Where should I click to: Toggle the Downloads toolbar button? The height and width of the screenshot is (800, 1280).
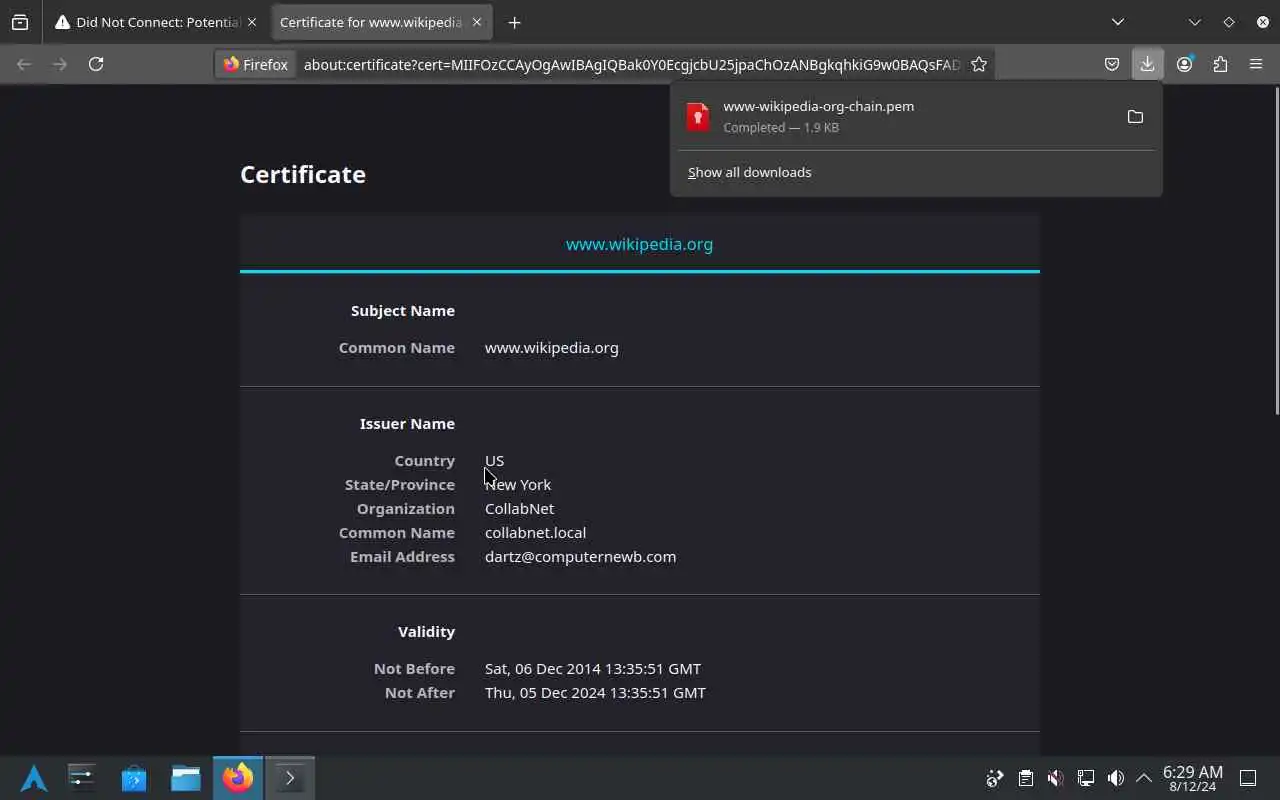point(1147,64)
